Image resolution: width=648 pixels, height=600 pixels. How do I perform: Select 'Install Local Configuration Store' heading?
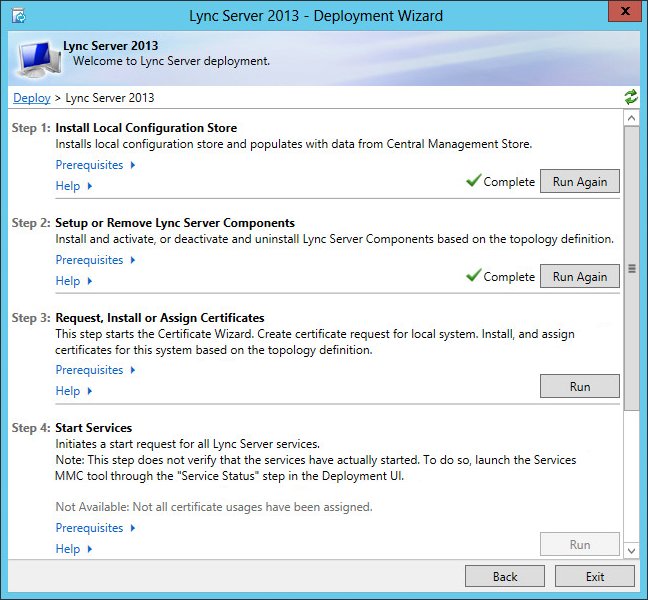tap(146, 128)
